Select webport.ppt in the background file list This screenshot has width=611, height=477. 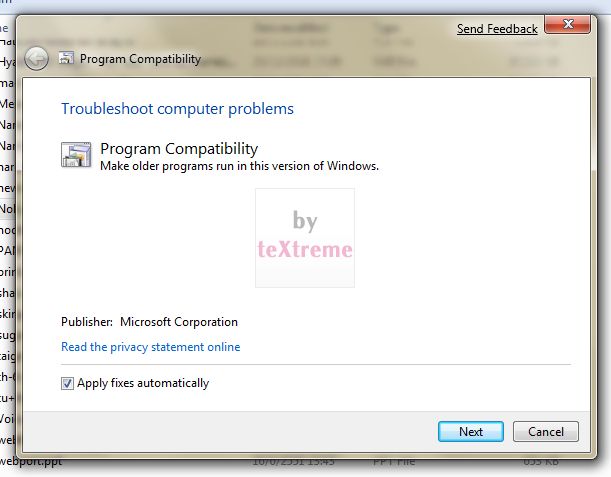coord(31,461)
